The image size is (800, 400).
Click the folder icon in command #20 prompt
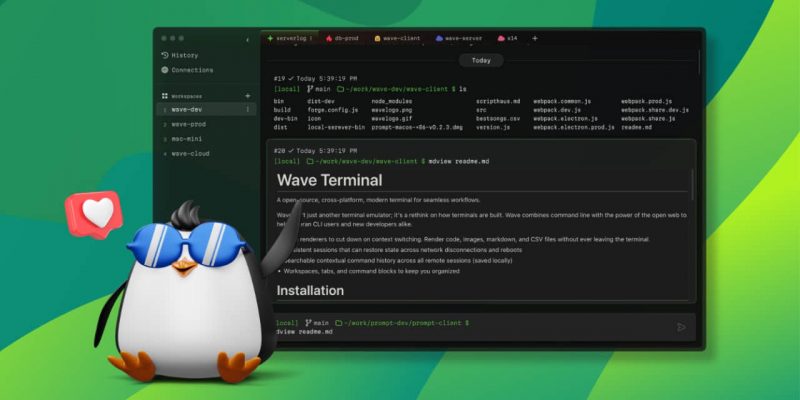(x=310, y=161)
